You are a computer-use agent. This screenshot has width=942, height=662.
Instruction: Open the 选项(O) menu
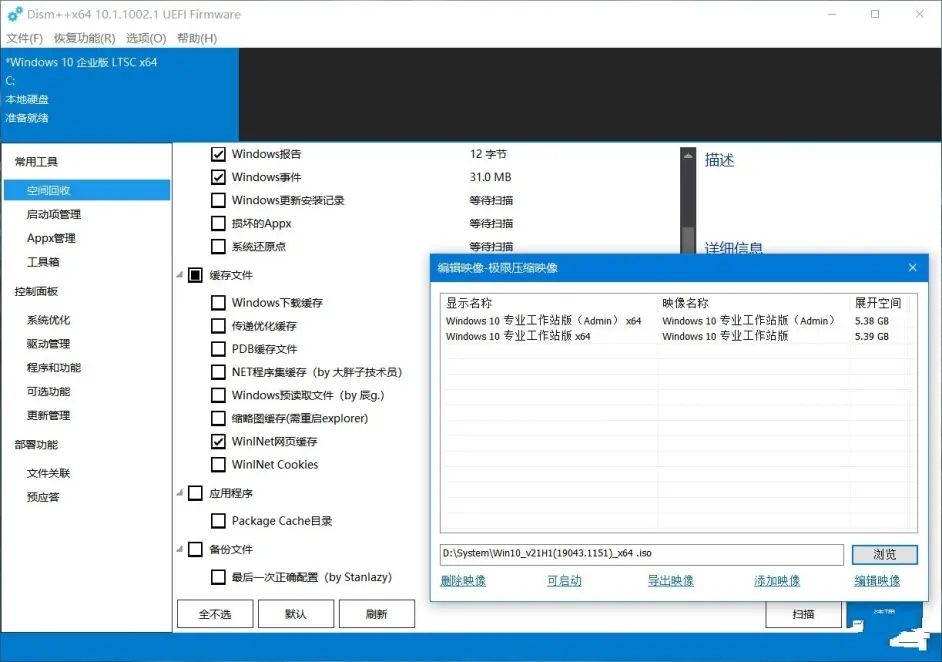tap(146, 38)
